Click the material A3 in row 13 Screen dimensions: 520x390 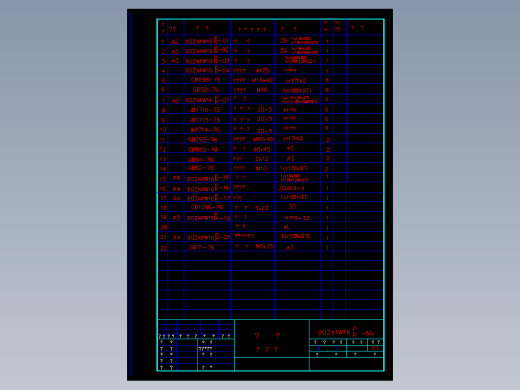[x=290, y=159]
